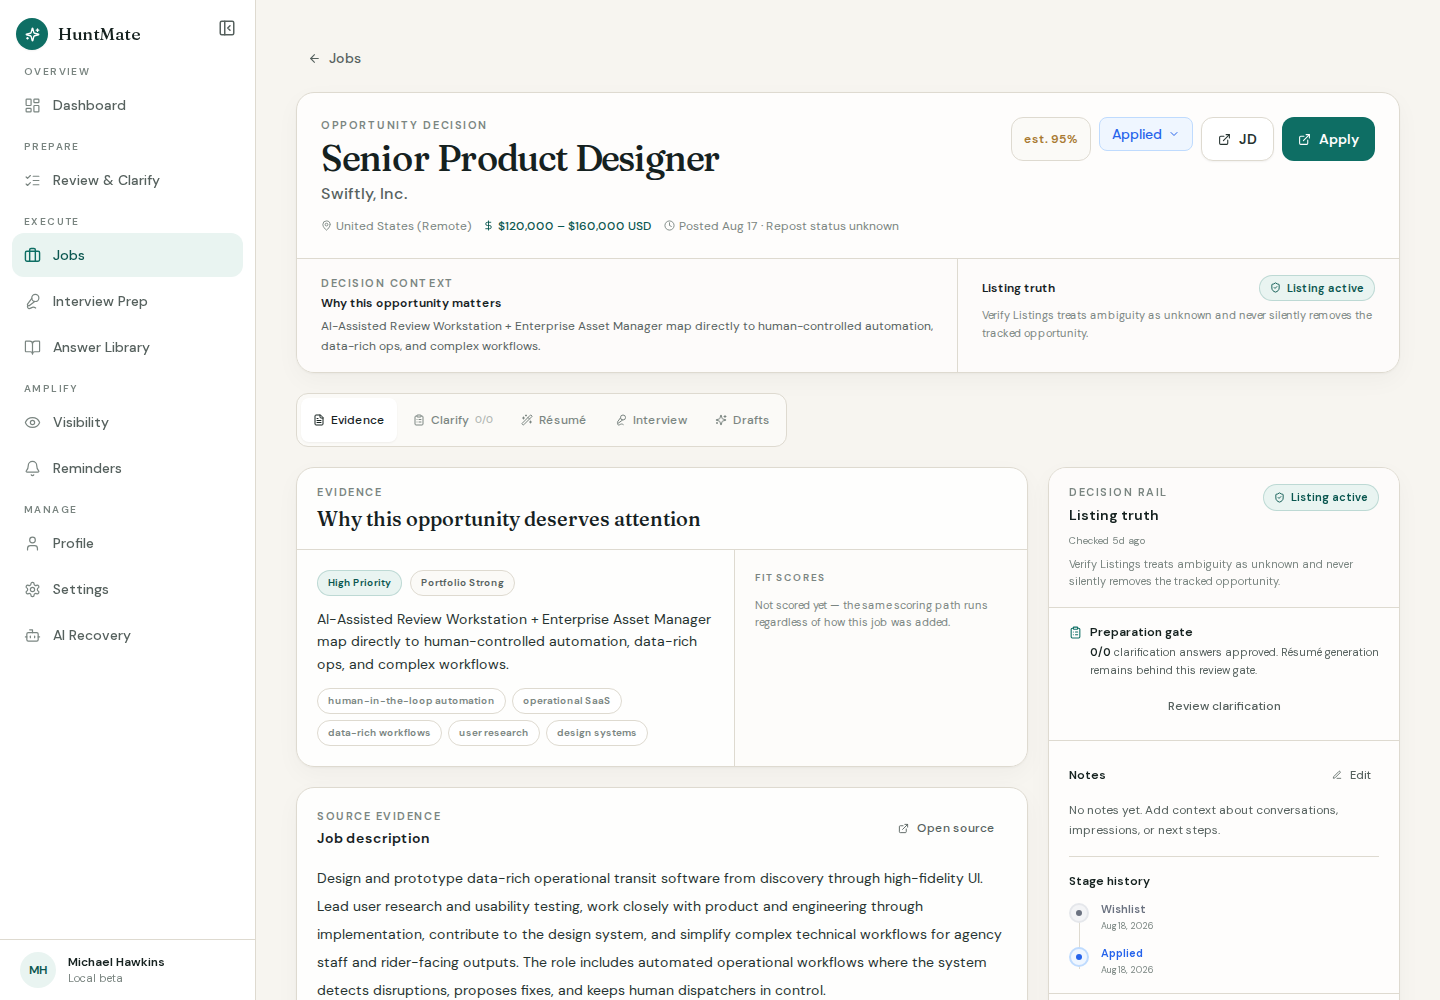The width and height of the screenshot is (1440, 1000).
Task: Open the JD external link button
Action: tap(1237, 139)
